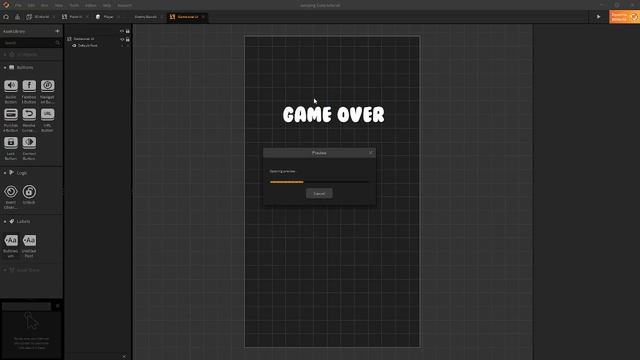Click the plus icon in Asset Library header
This screenshot has width=640, height=360.
tap(57, 31)
